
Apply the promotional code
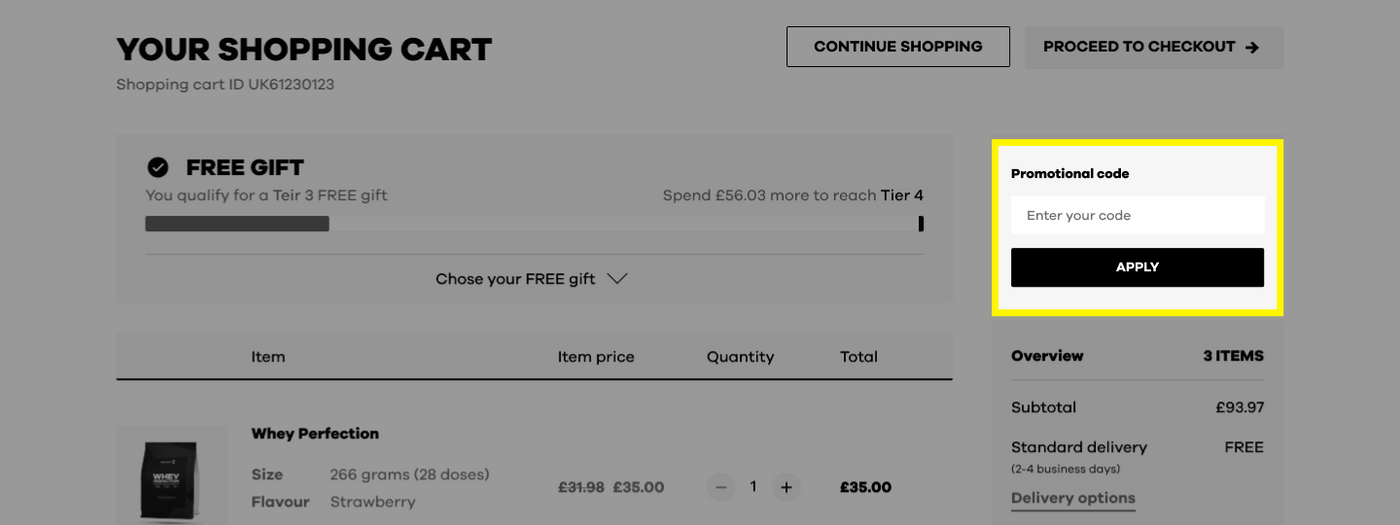pyautogui.click(x=1137, y=267)
